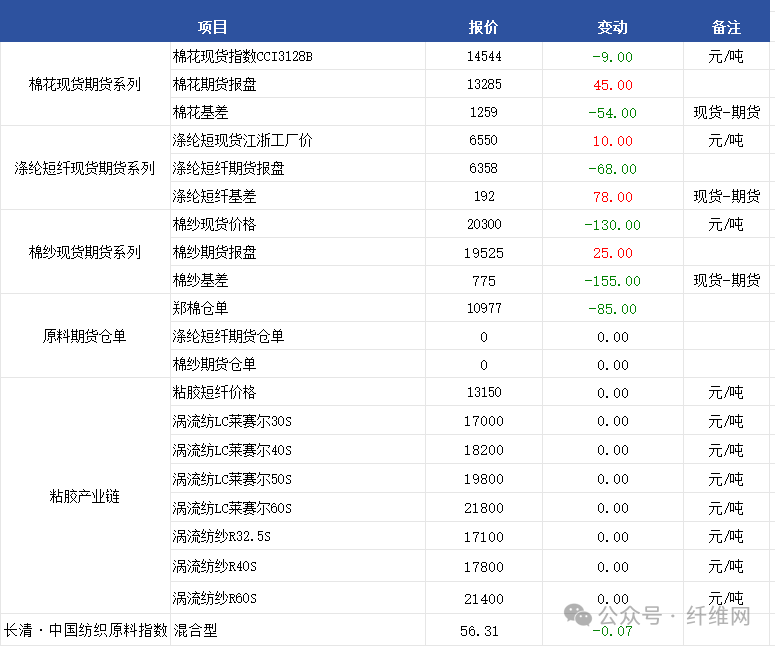
Task: Select the 郑棉仓单 row label
Action: [201, 308]
